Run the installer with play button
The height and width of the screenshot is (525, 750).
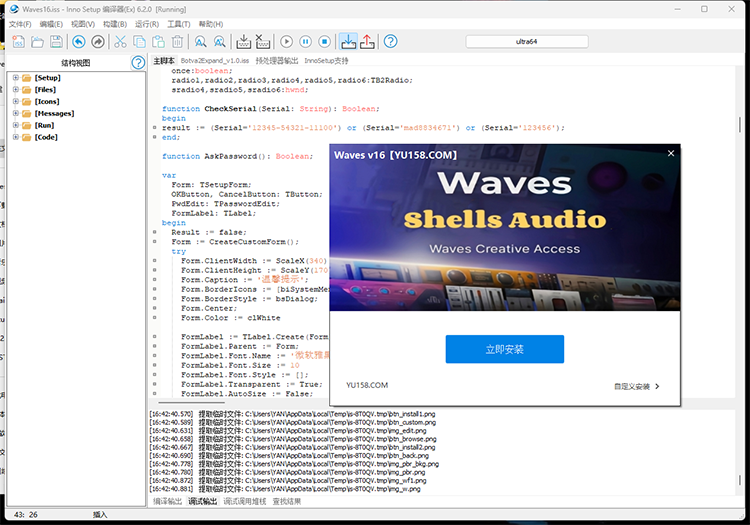point(287,42)
